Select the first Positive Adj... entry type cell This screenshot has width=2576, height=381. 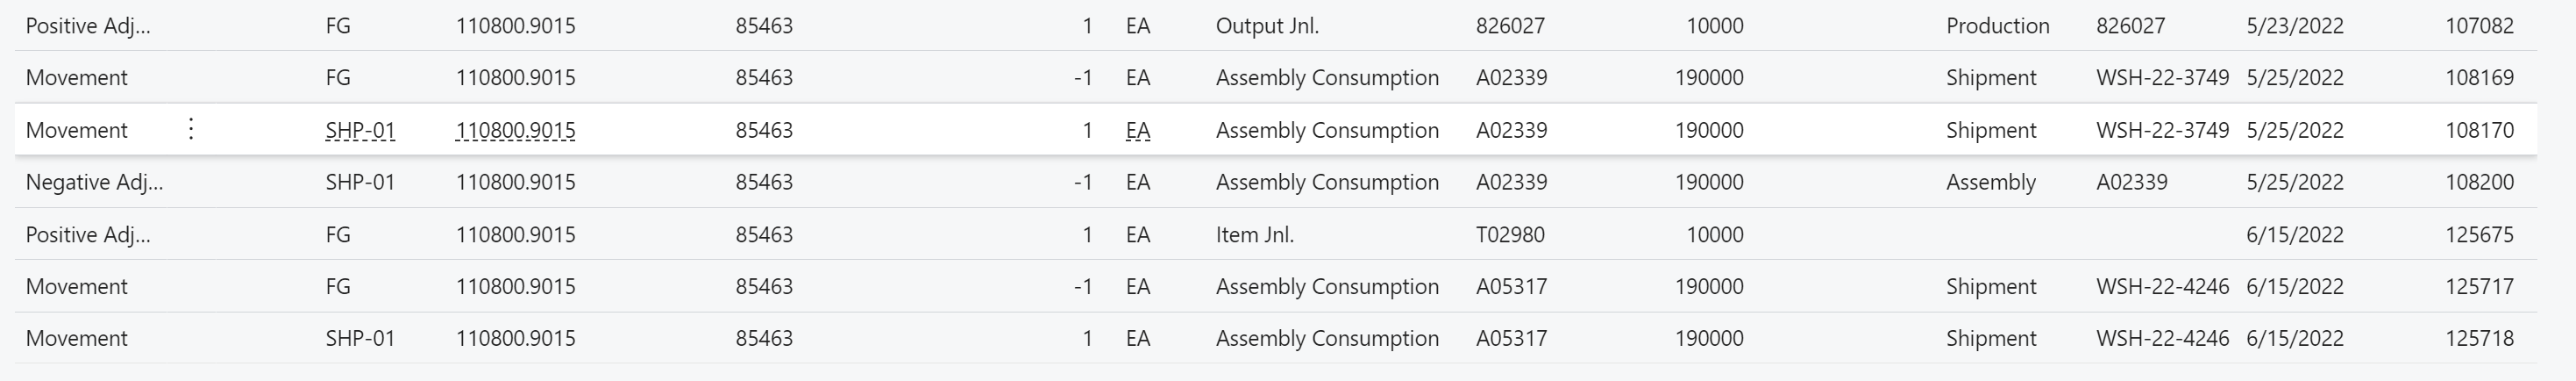[x=88, y=26]
